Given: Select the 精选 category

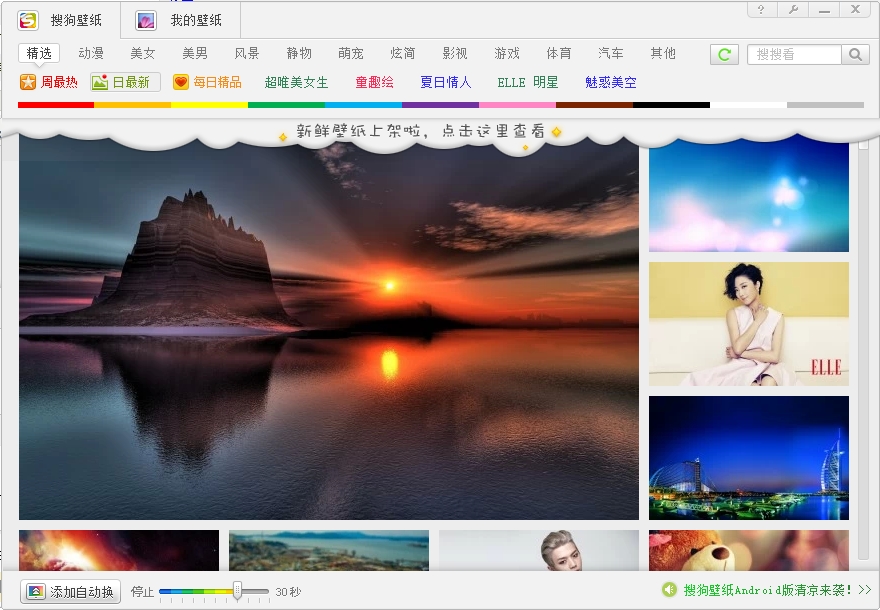Looking at the screenshot, I should pyautogui.click(x=39, y=53).
